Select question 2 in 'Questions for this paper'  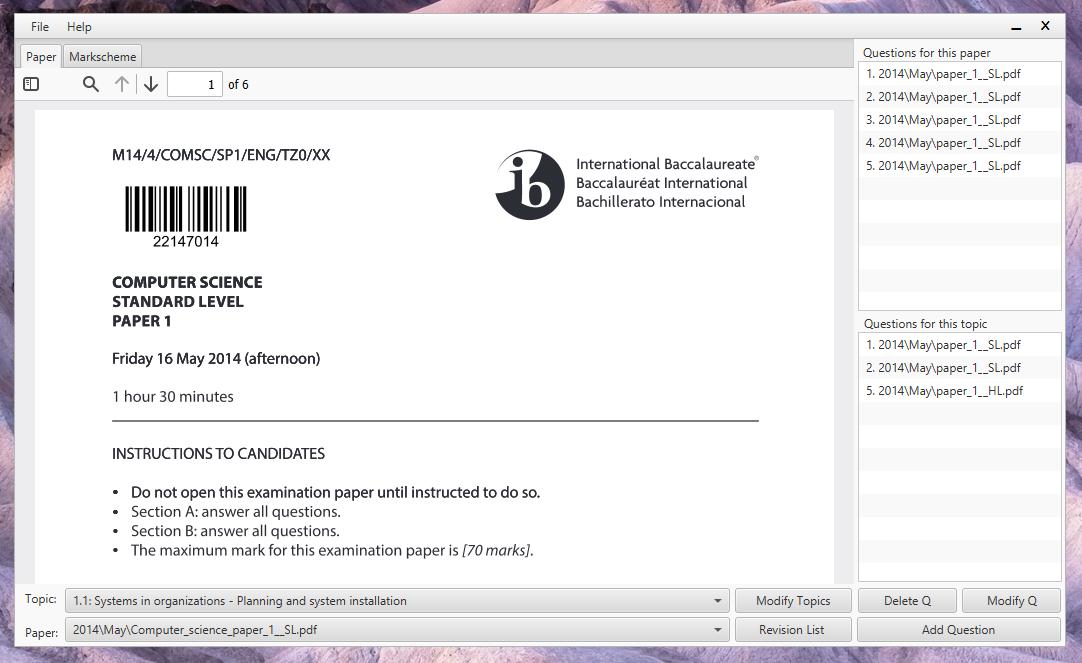[x=959, y=97]
